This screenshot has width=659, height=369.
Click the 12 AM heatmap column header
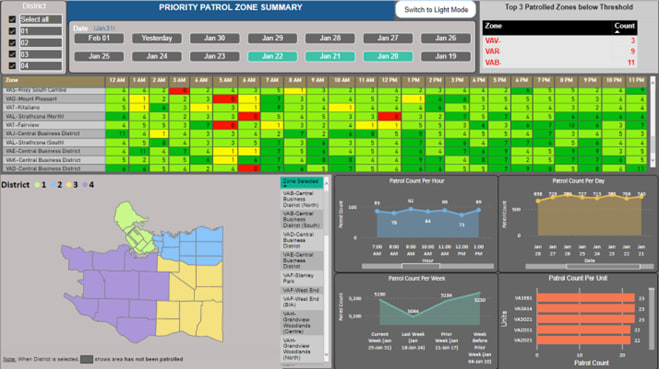(x=117, y=80)
